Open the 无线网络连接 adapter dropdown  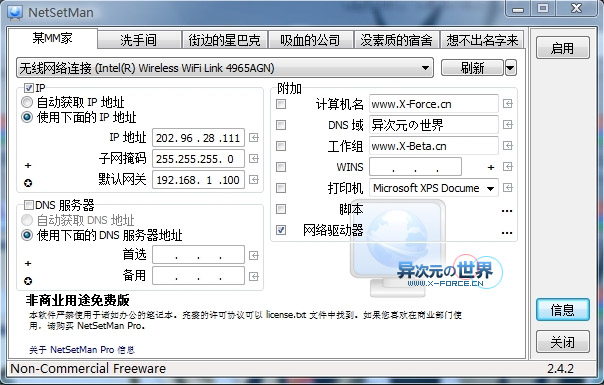[x=225, y=68]
